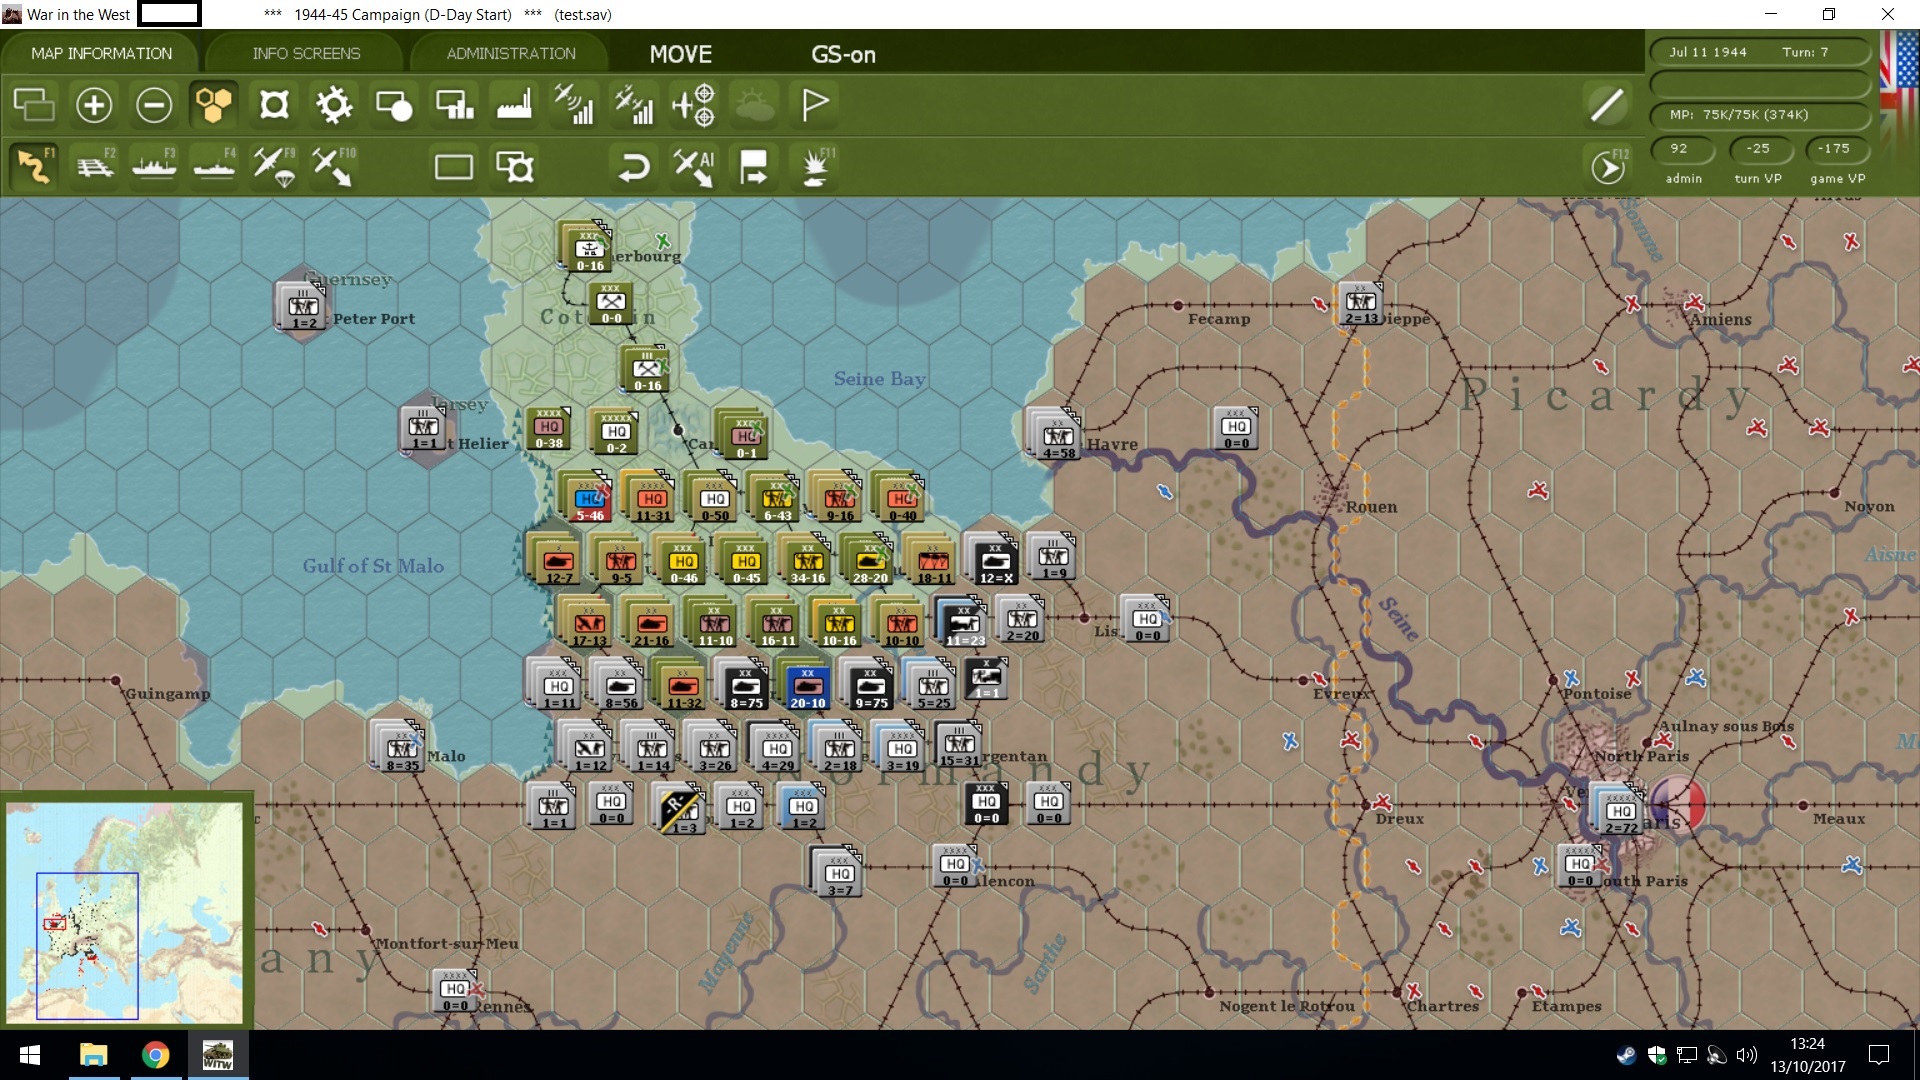Select F2 rail move mode
This screenshot has width=1920, height=1080.
(95, 166)
